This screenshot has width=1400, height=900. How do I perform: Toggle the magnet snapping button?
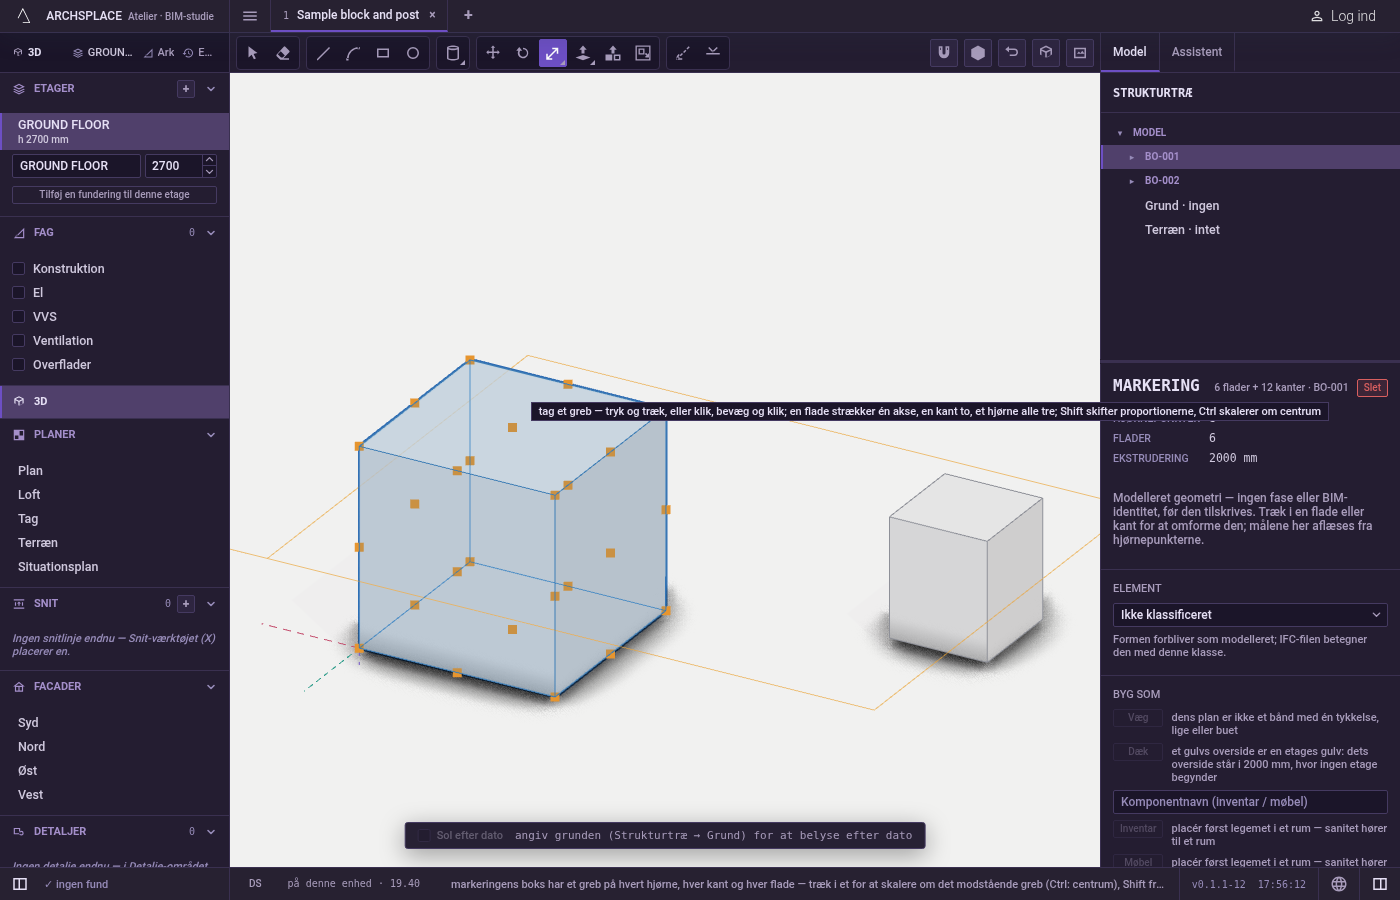pos(944,53)
